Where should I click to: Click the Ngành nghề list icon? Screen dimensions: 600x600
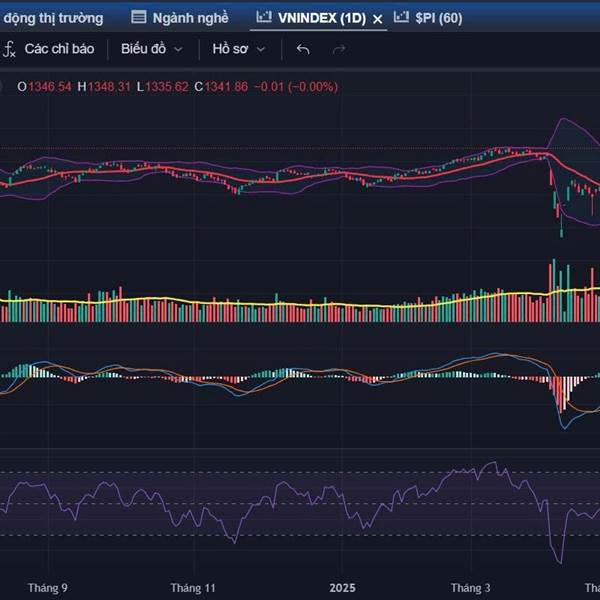[138, 17]
